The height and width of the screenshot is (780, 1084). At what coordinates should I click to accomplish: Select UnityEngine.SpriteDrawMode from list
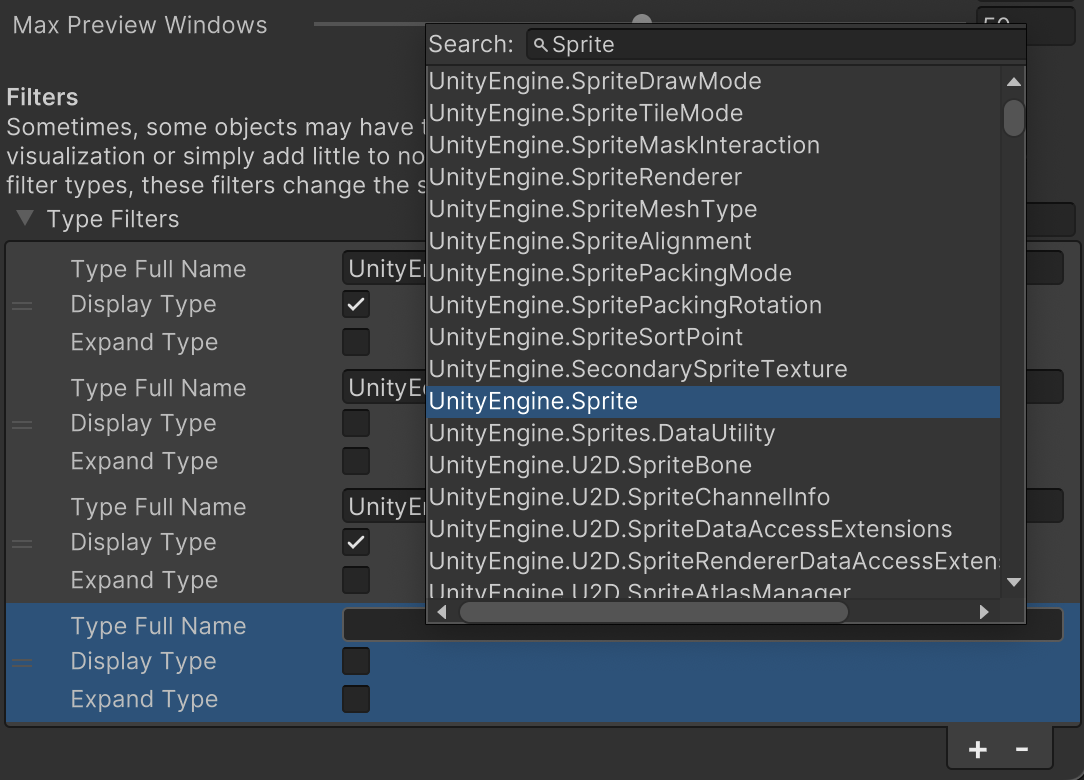[713, 82]
